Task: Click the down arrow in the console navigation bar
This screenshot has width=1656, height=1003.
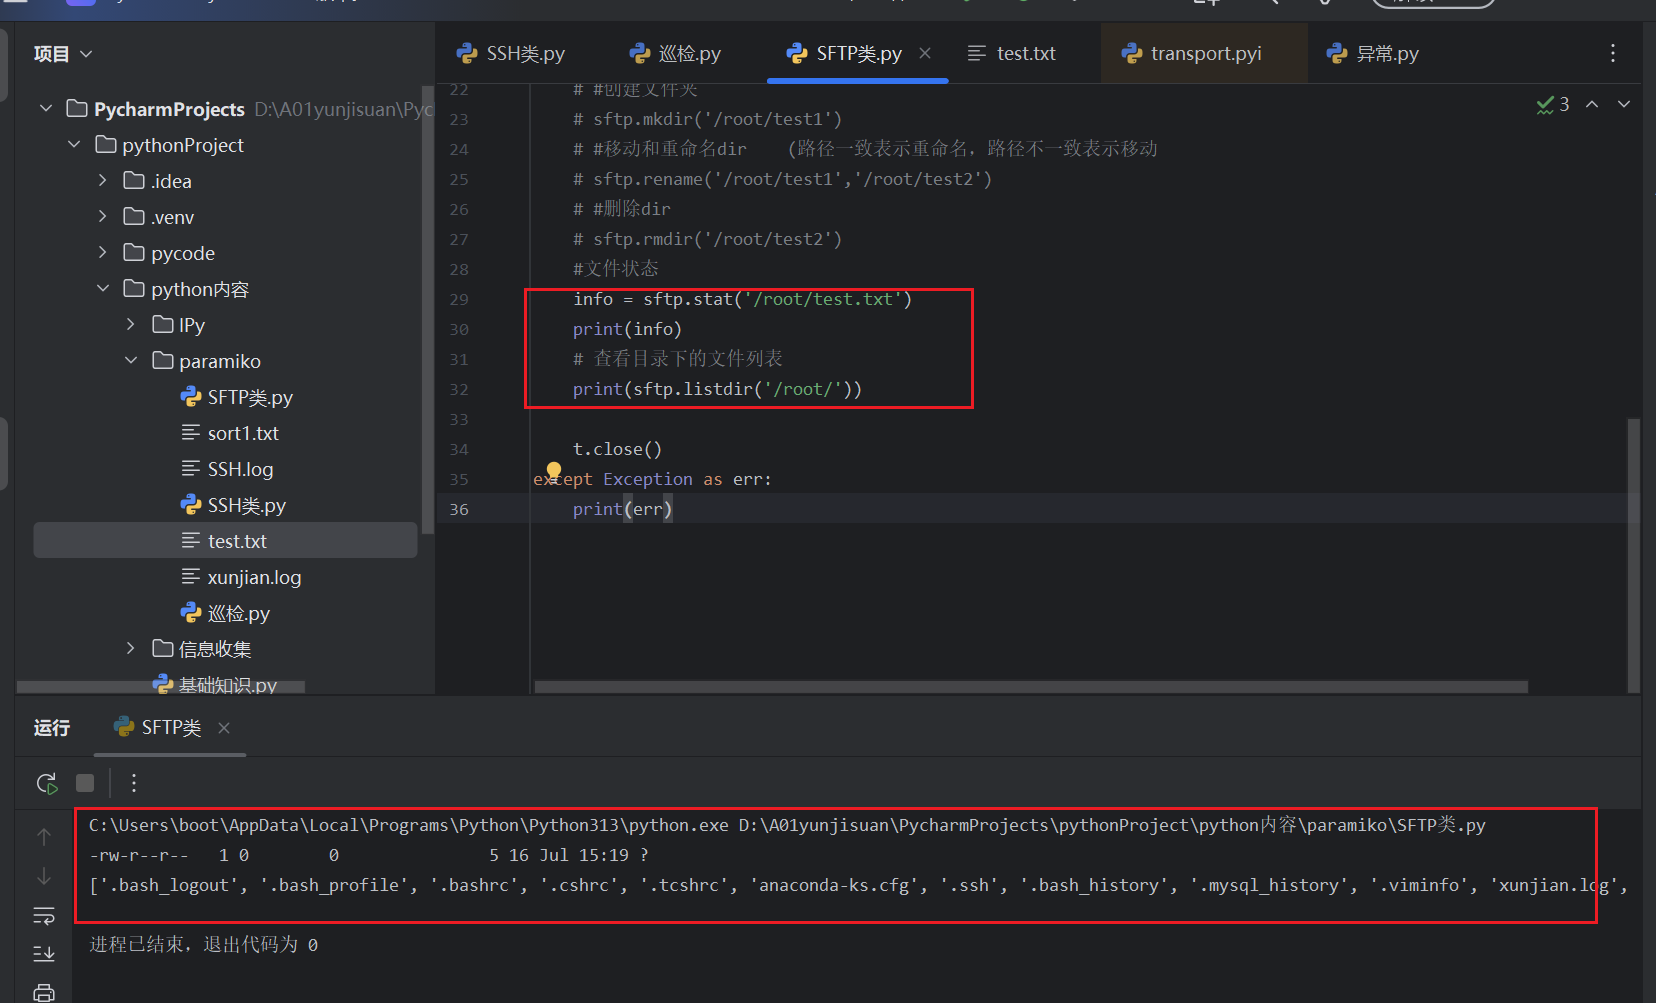Action: point(44,877)
